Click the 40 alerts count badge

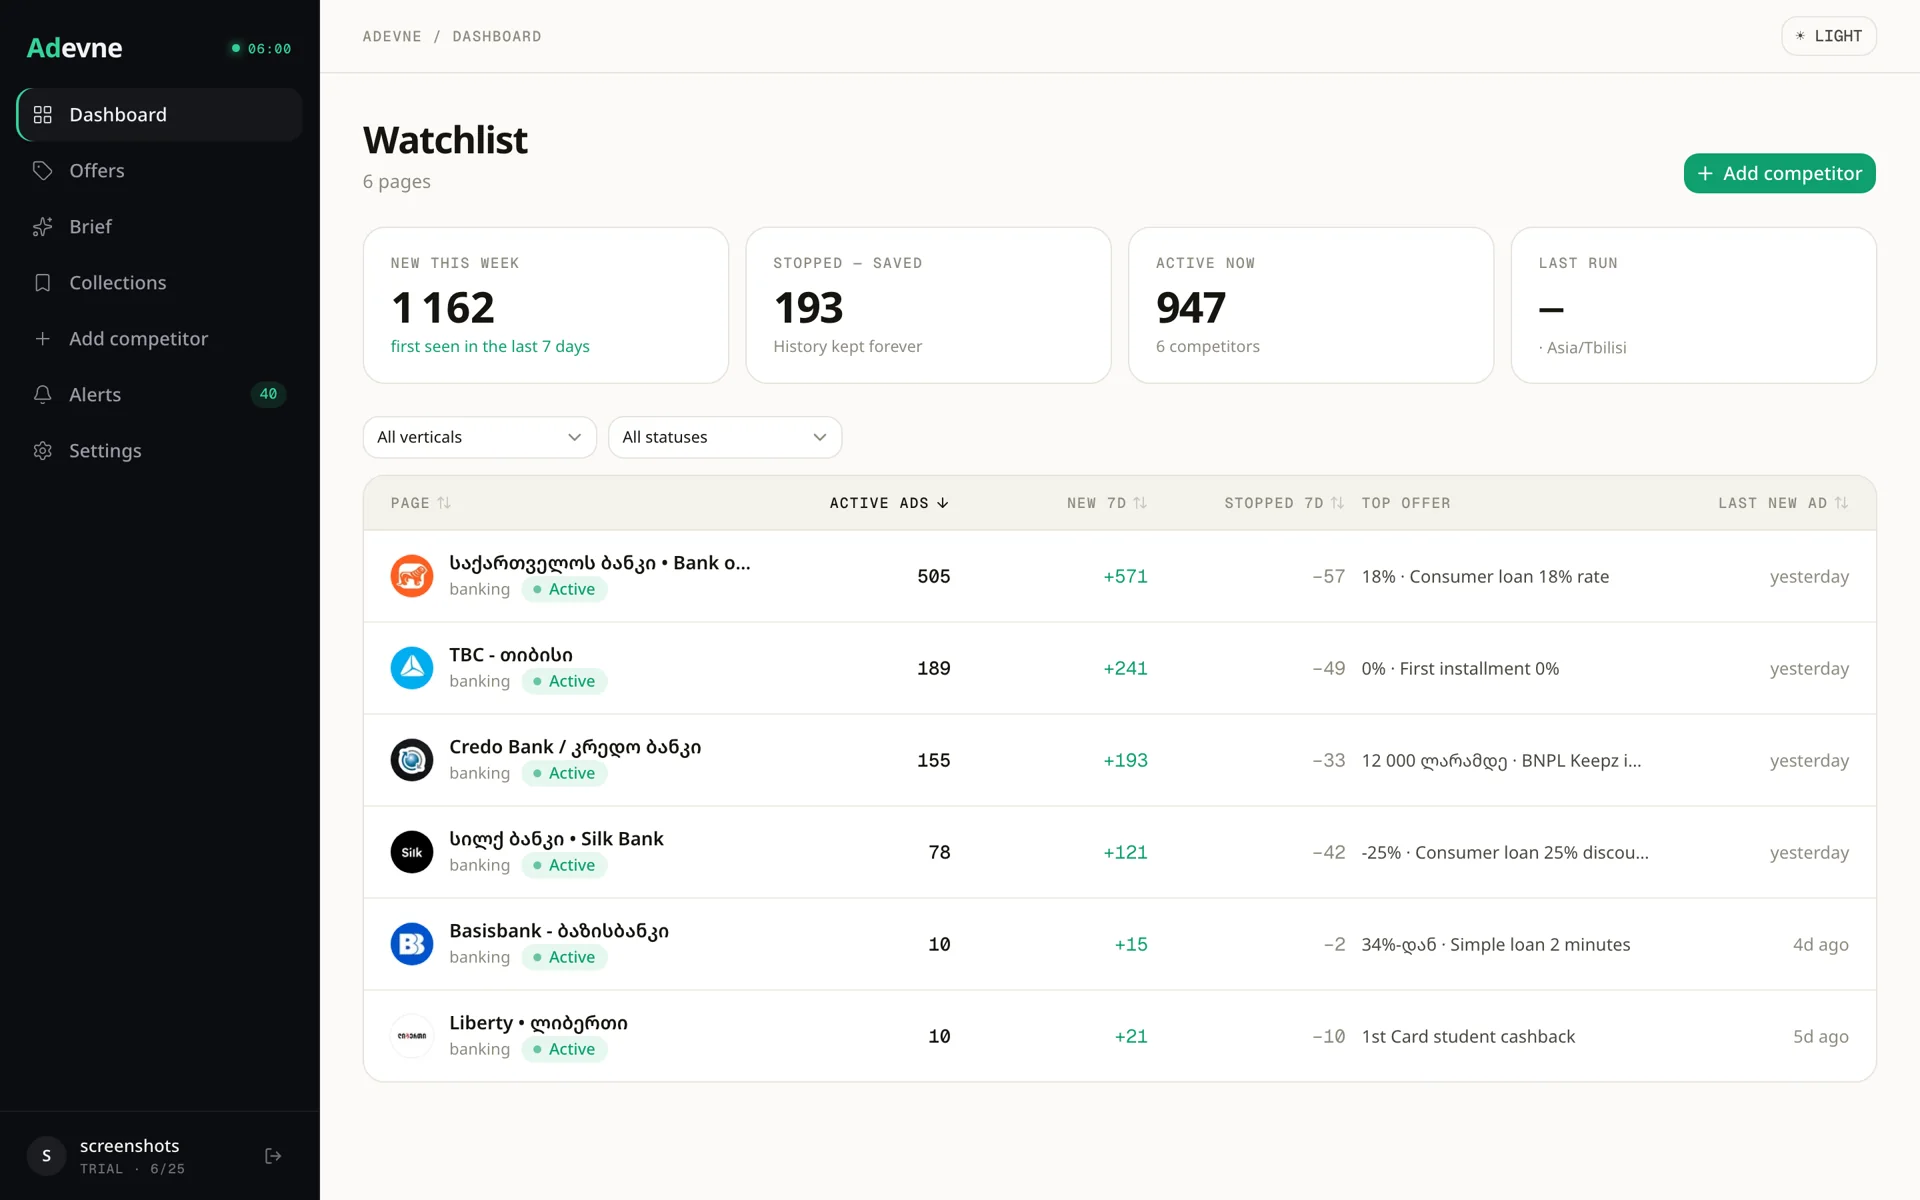268,394
